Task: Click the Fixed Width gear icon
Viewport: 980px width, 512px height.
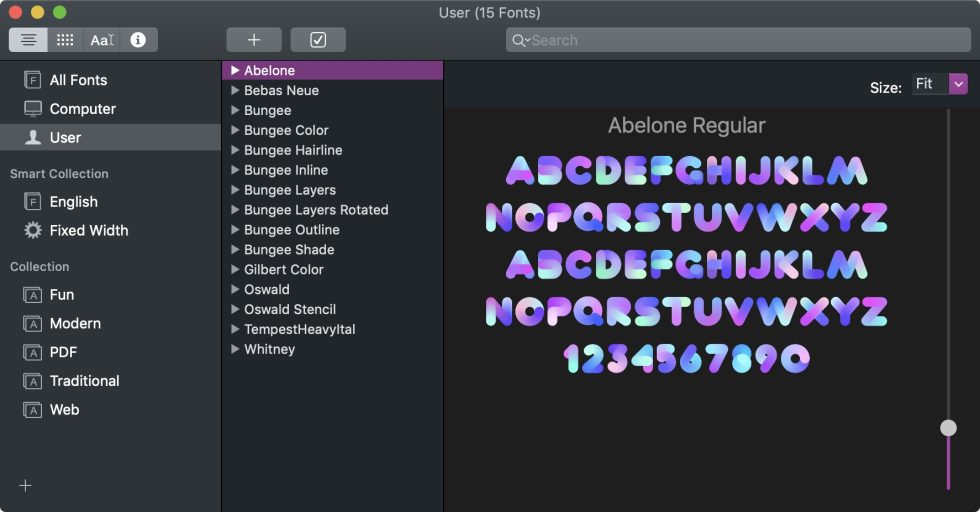Action: [x=32, y=231]
